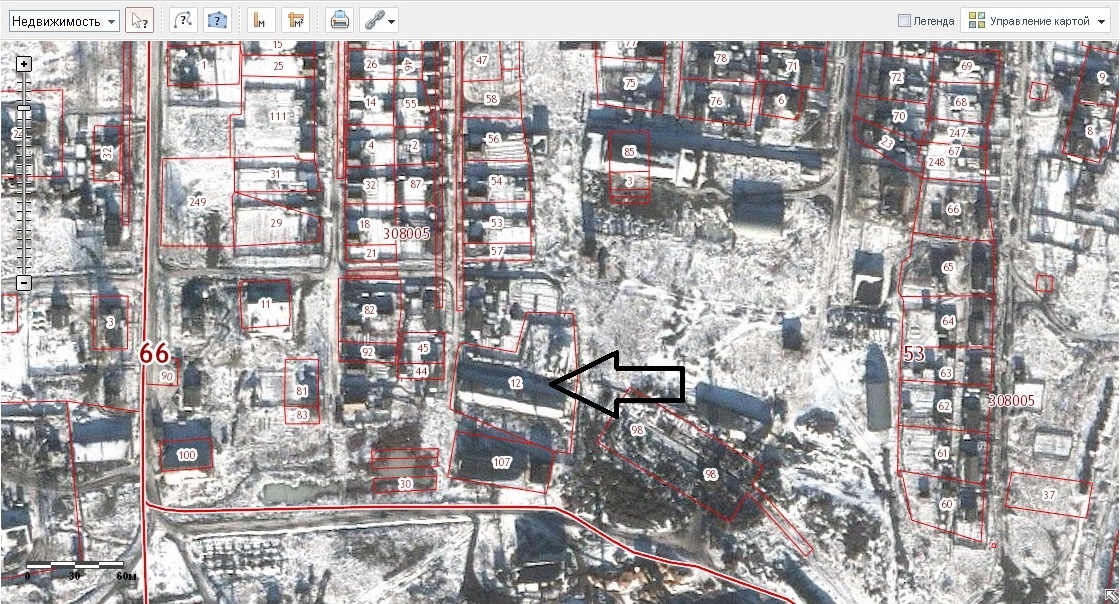Click parcel number 248

[936, 162]
